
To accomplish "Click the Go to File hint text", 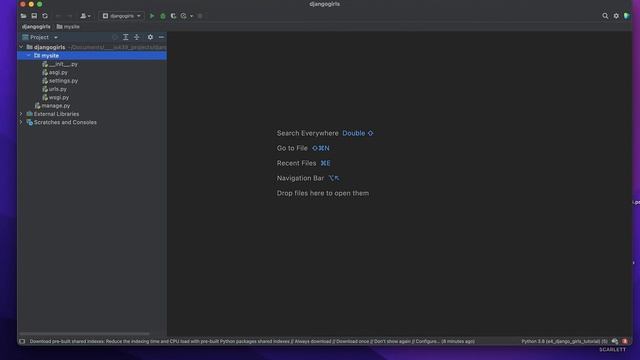I will 292,148.
